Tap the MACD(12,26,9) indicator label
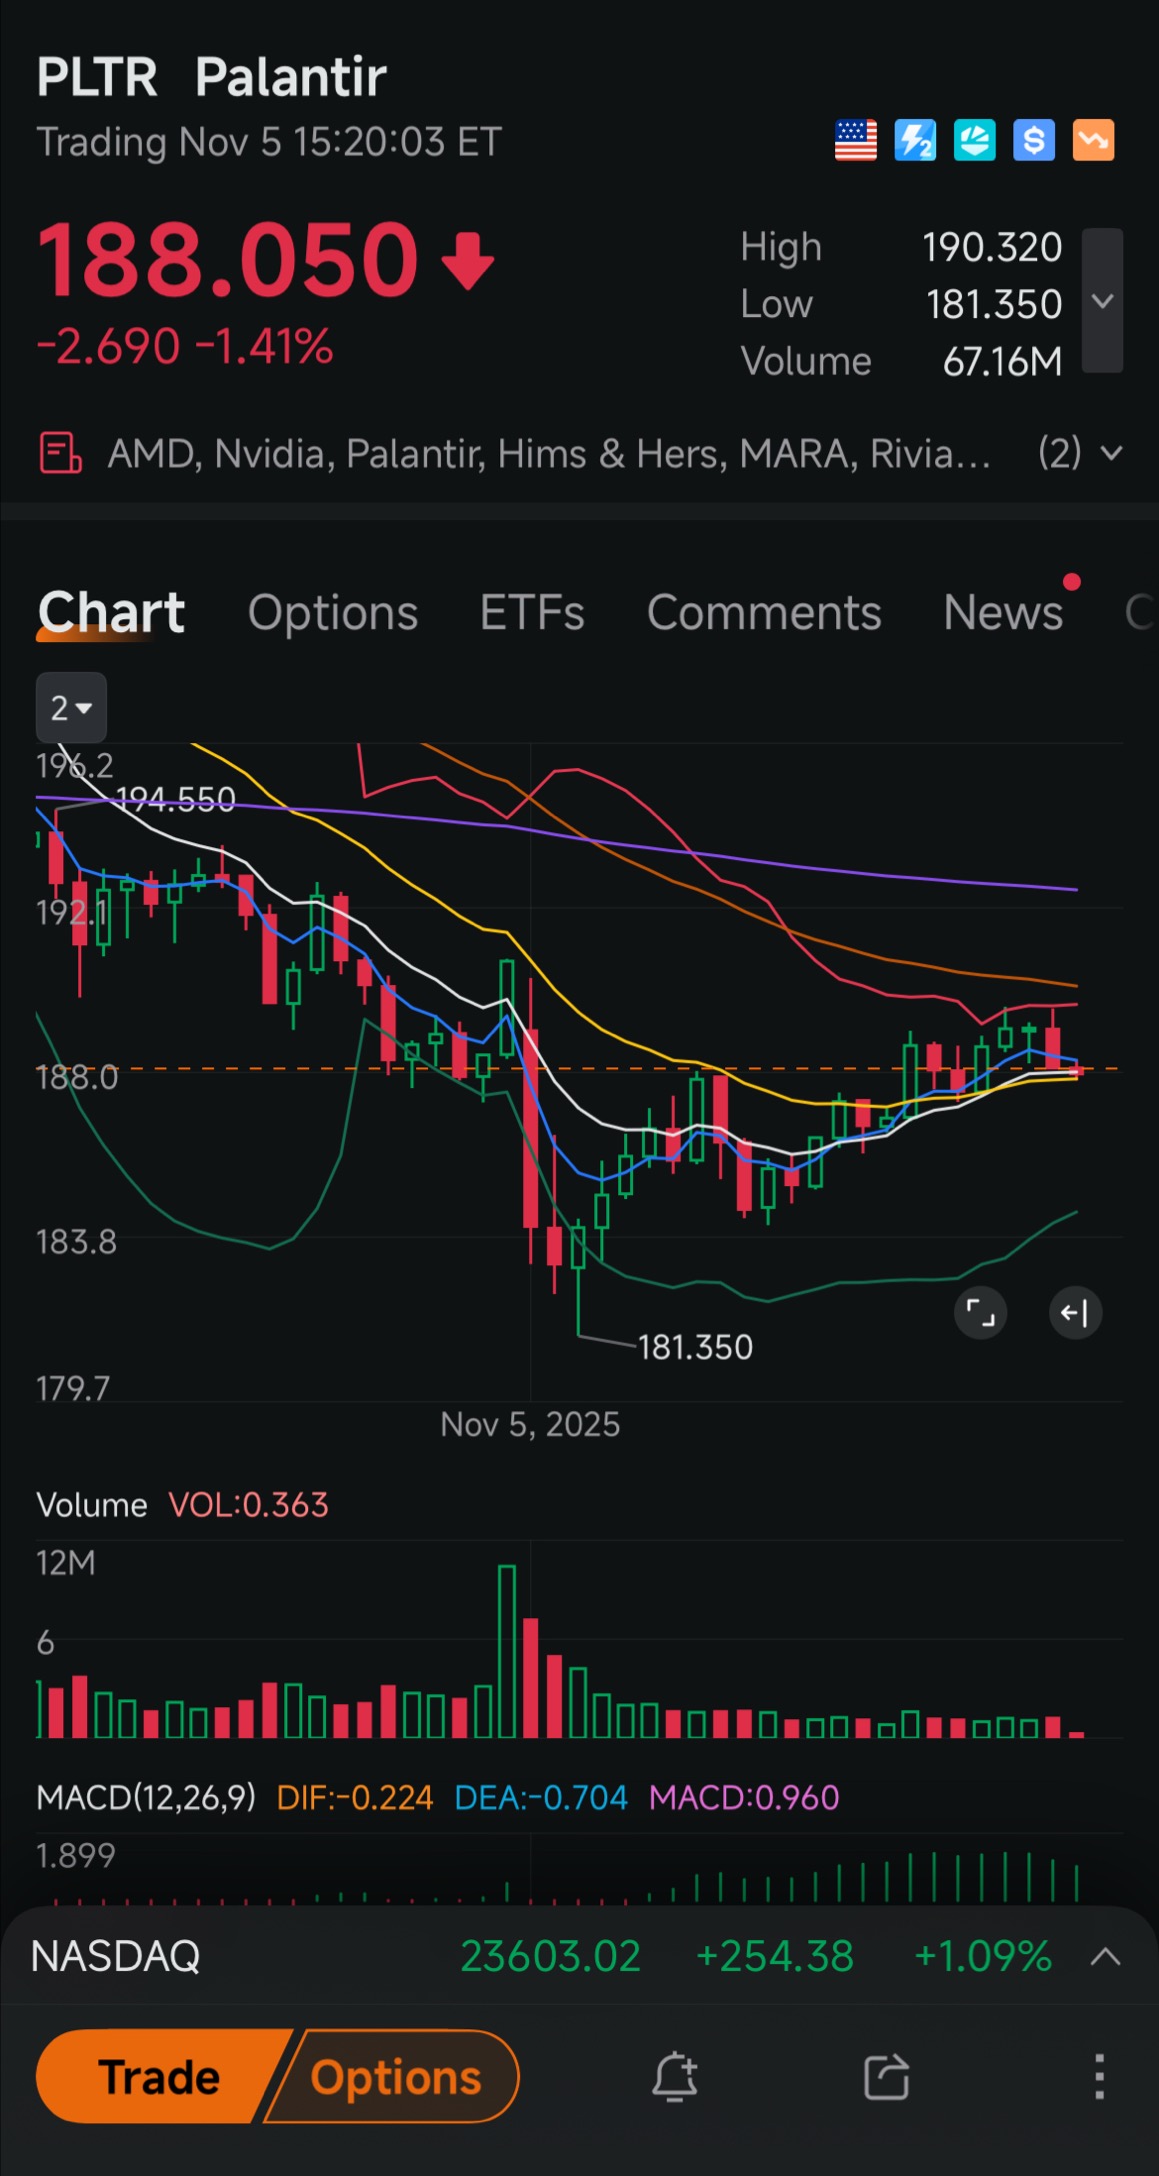 click(146, 1798)
